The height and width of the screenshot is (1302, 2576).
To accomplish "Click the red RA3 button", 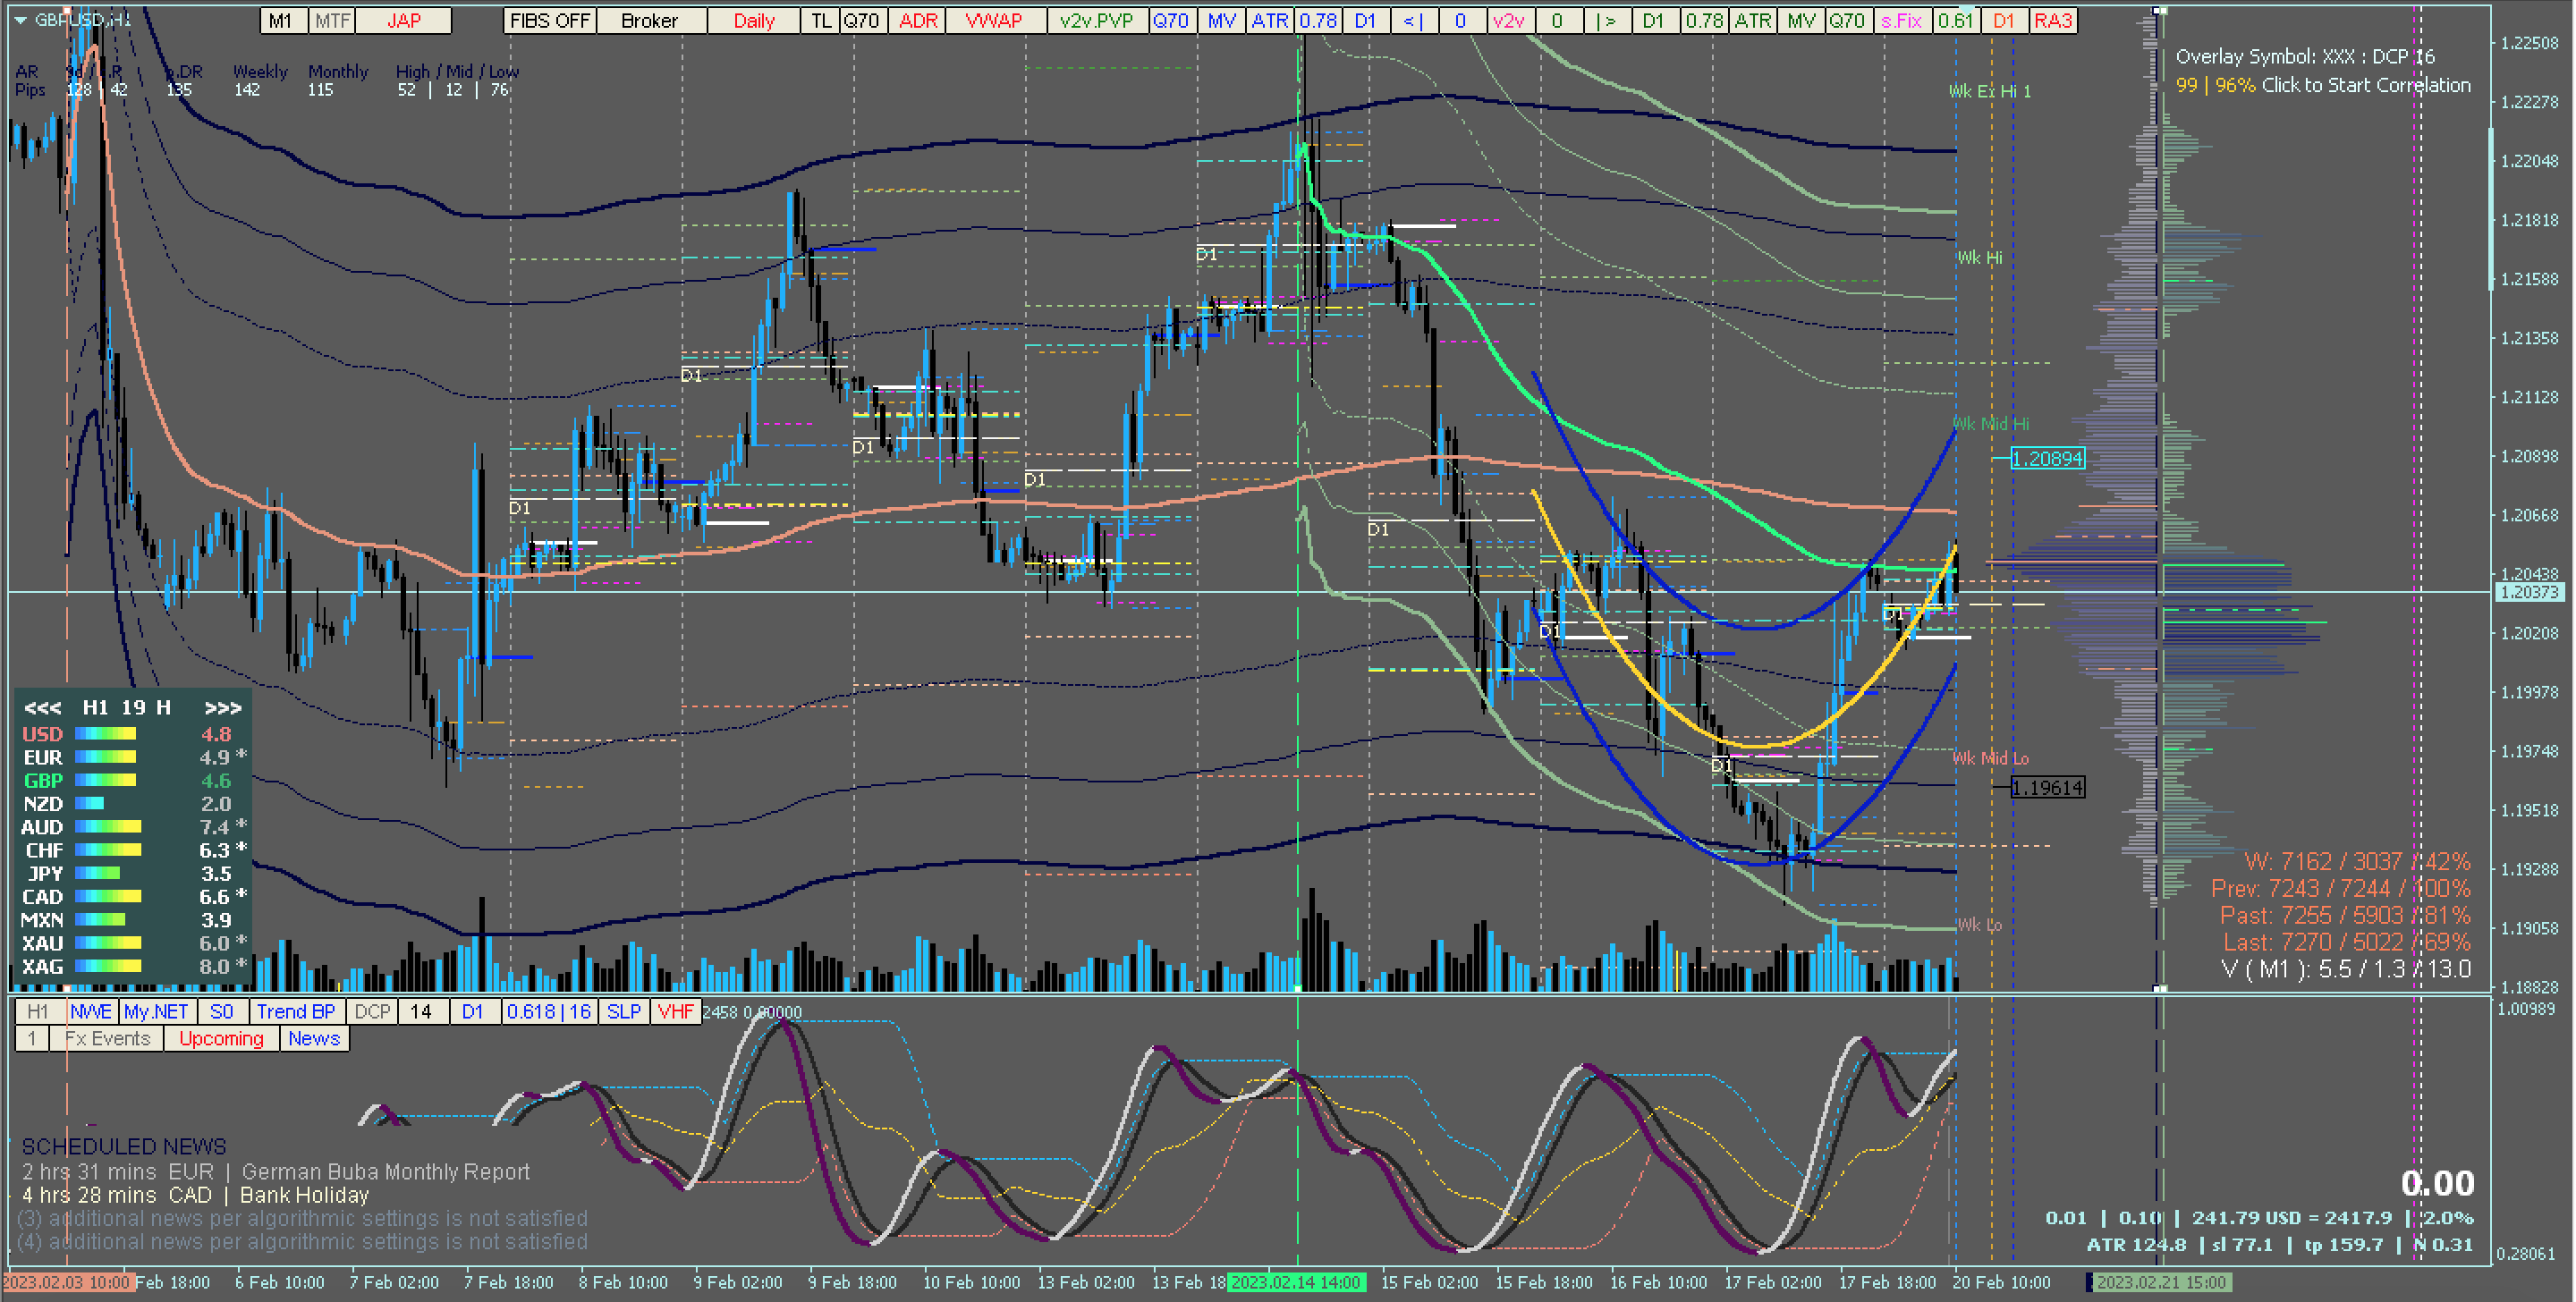I will (2053, 21).
